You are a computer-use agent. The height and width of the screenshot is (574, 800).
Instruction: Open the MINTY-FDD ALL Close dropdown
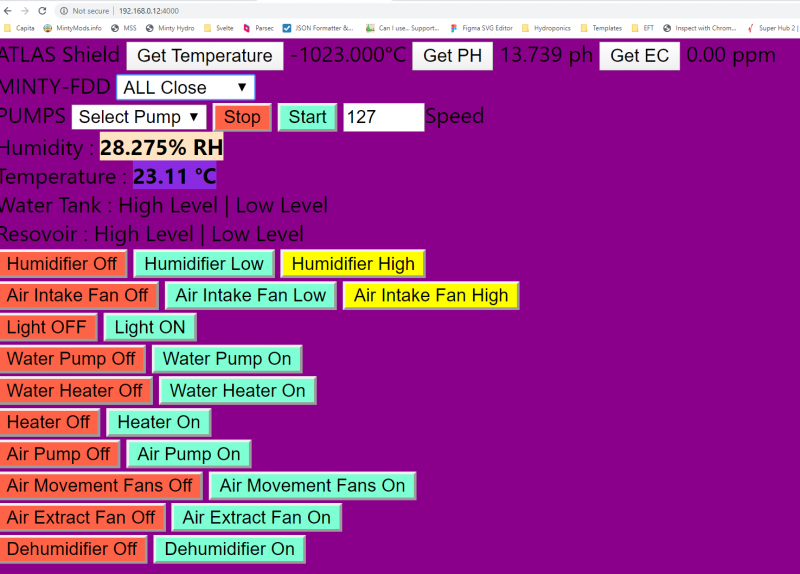tap(185, 88)
